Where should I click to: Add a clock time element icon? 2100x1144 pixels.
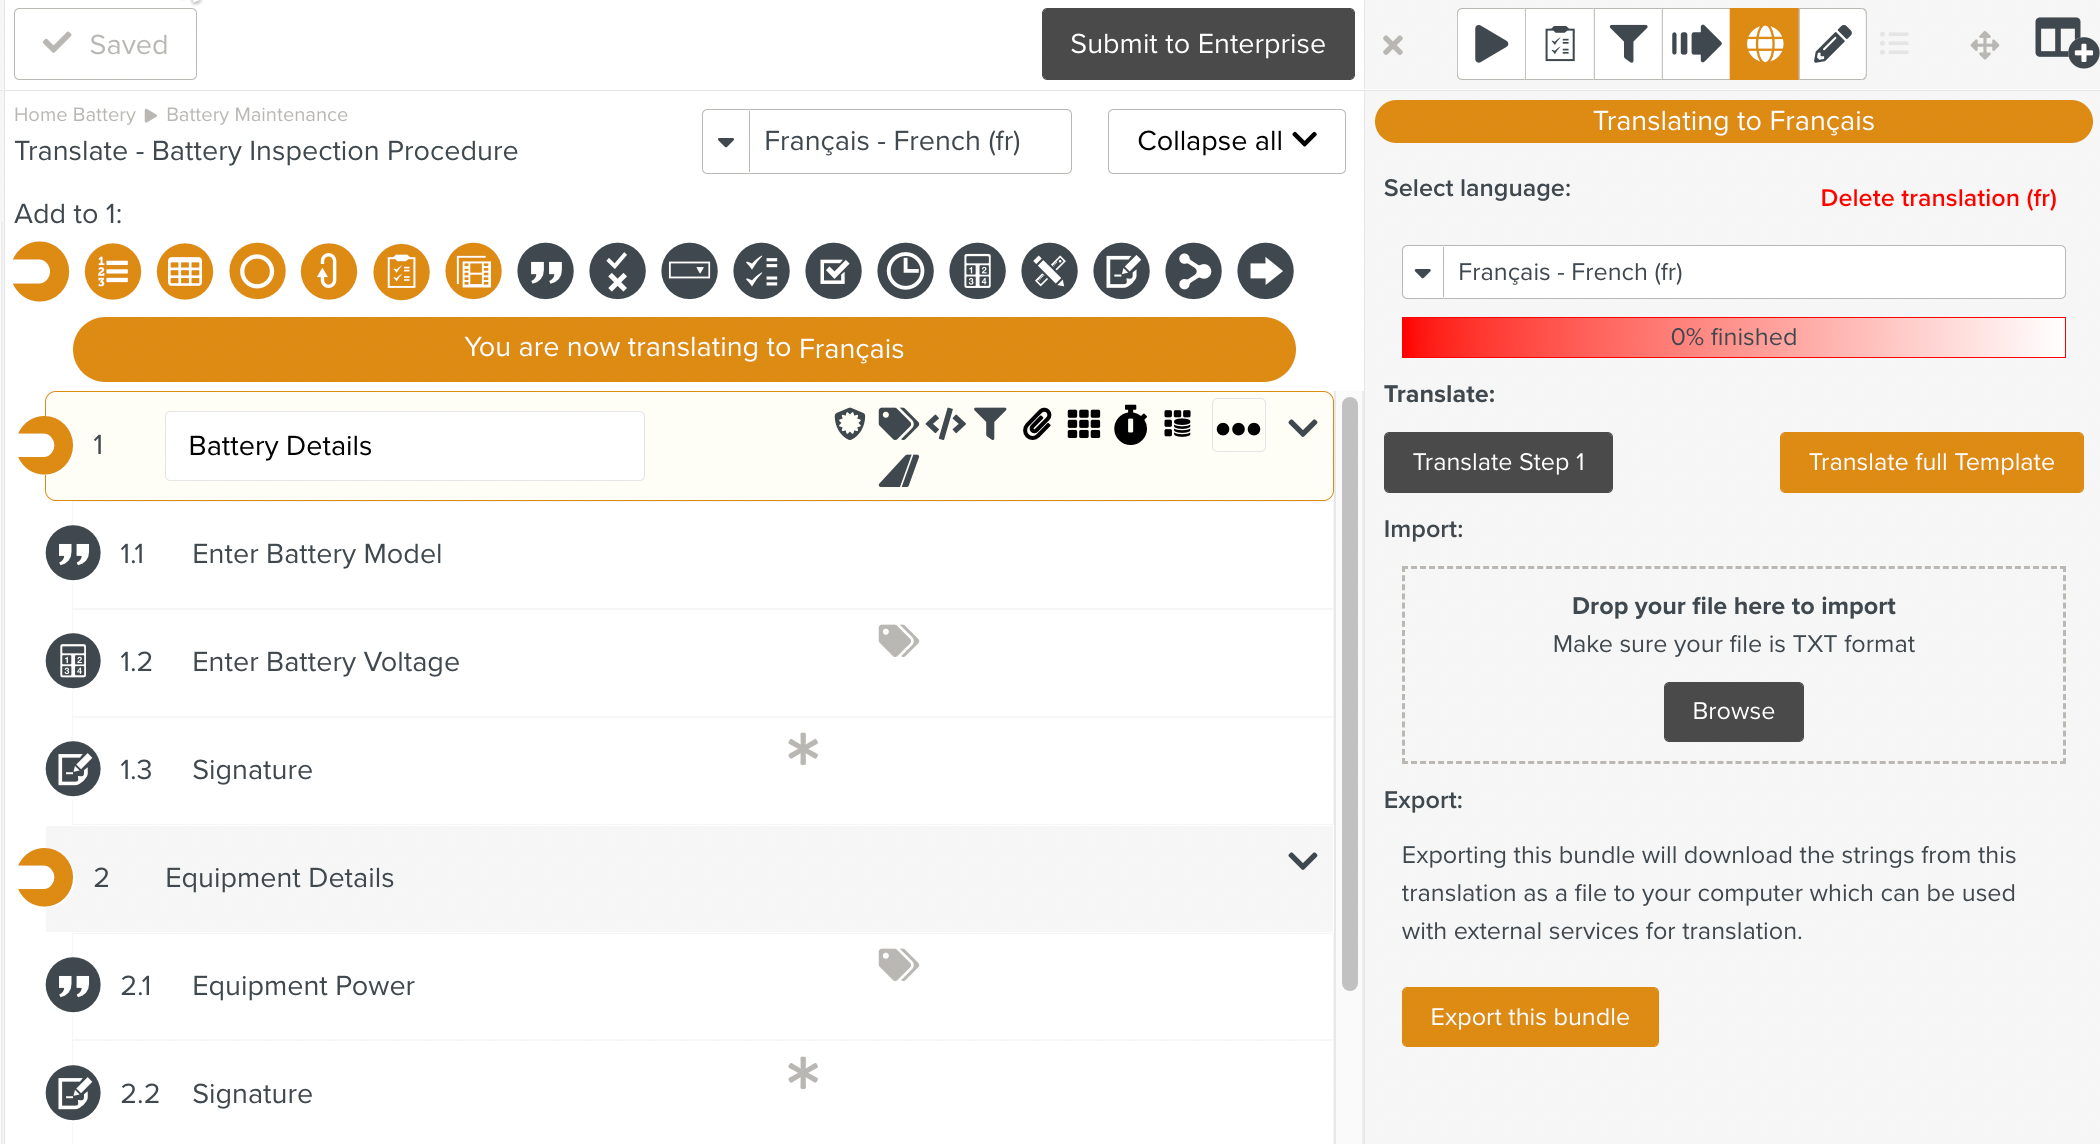(905, 271)
